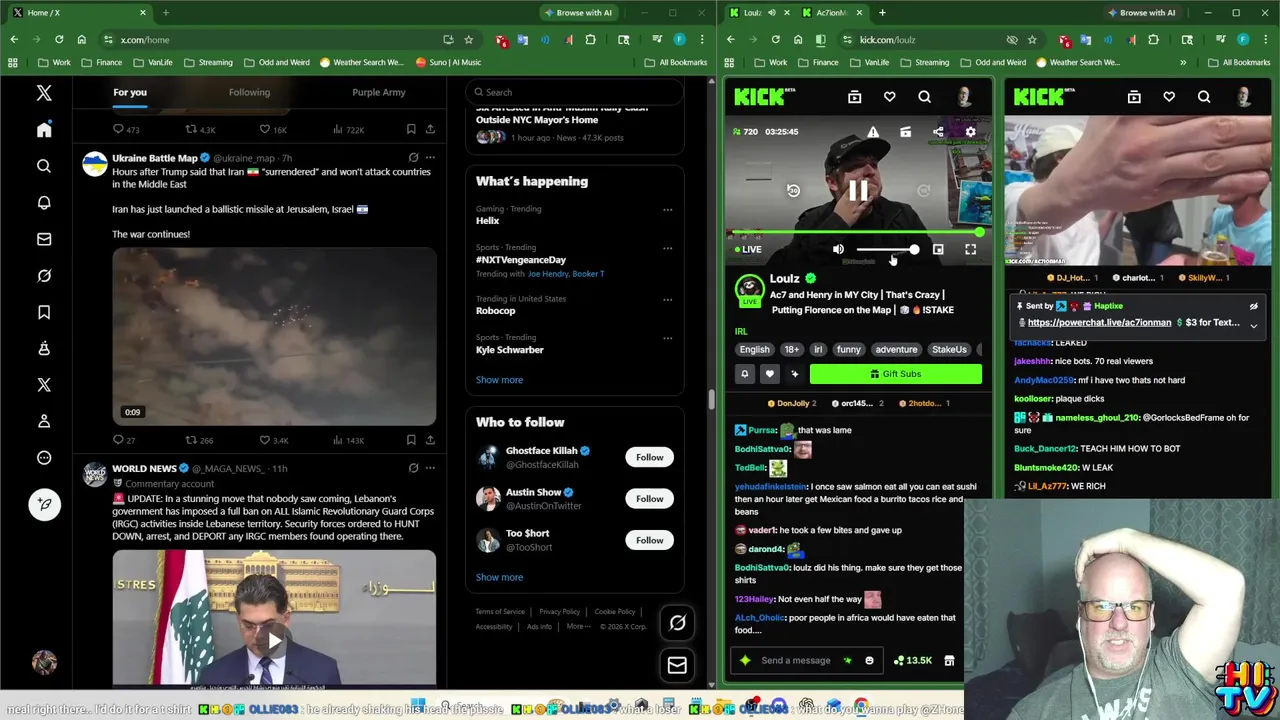The image size is (1280, 720).
Task: Open the X Home icon in sidebar
Action: [44, 130]
